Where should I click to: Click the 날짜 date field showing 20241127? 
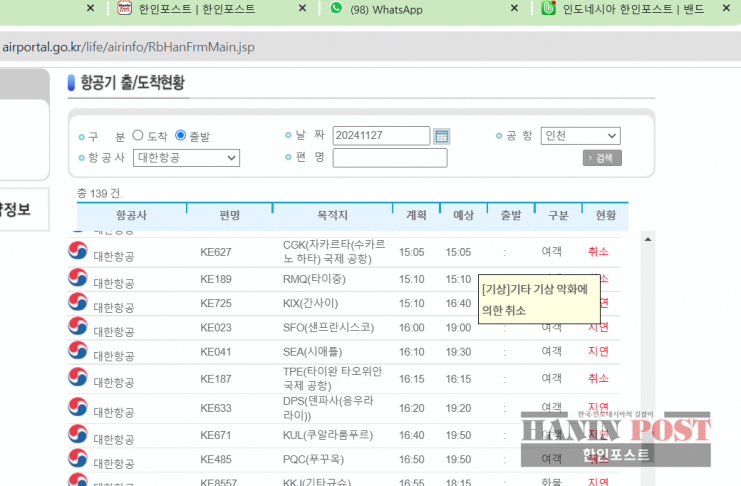[x=380, y=136]
